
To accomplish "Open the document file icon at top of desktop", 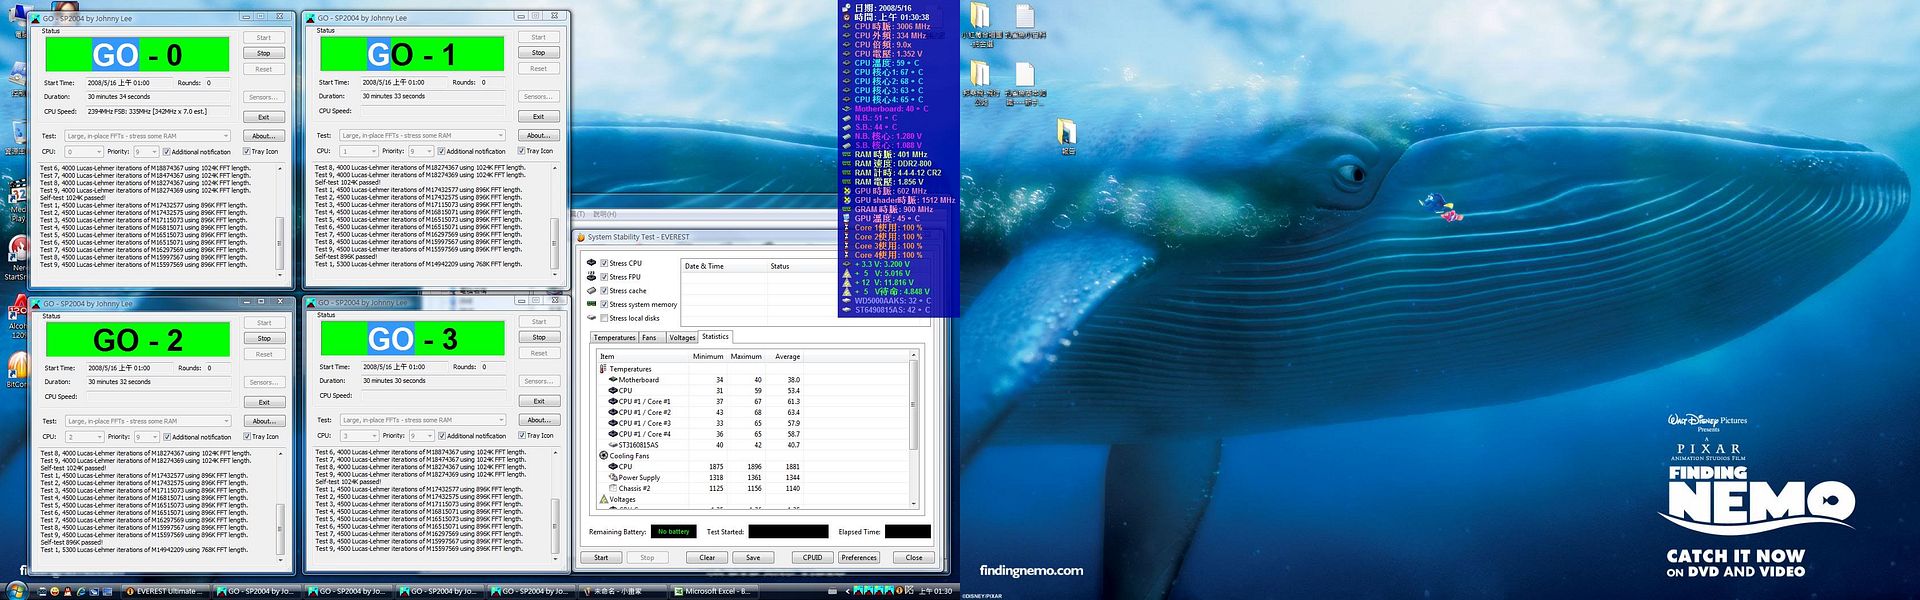I will point(1025,16).
